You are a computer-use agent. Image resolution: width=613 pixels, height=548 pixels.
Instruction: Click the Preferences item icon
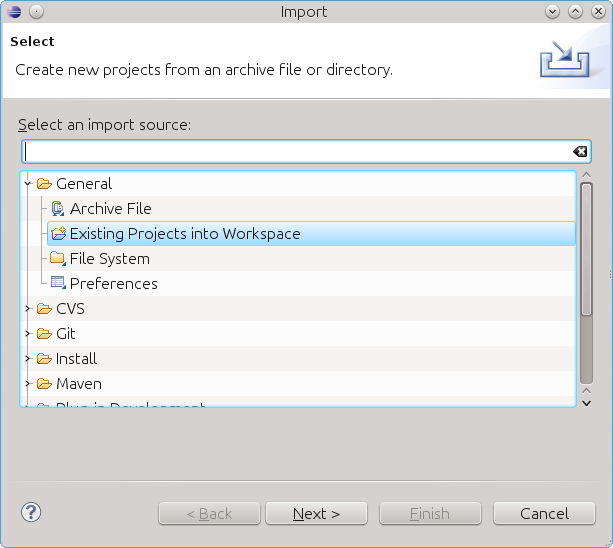(x=58, y=284)
